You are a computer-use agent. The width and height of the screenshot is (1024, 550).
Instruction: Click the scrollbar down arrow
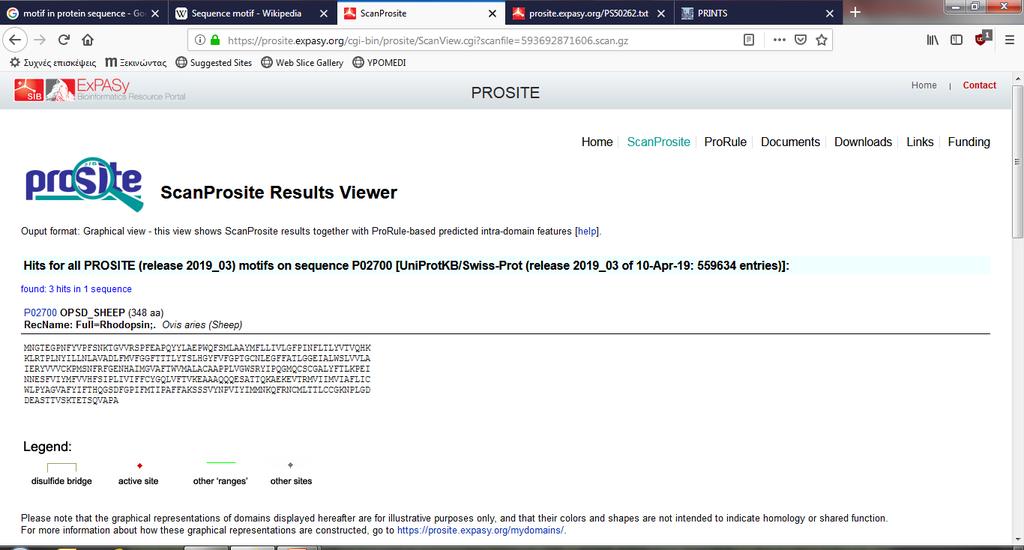tap(1017, 540)
